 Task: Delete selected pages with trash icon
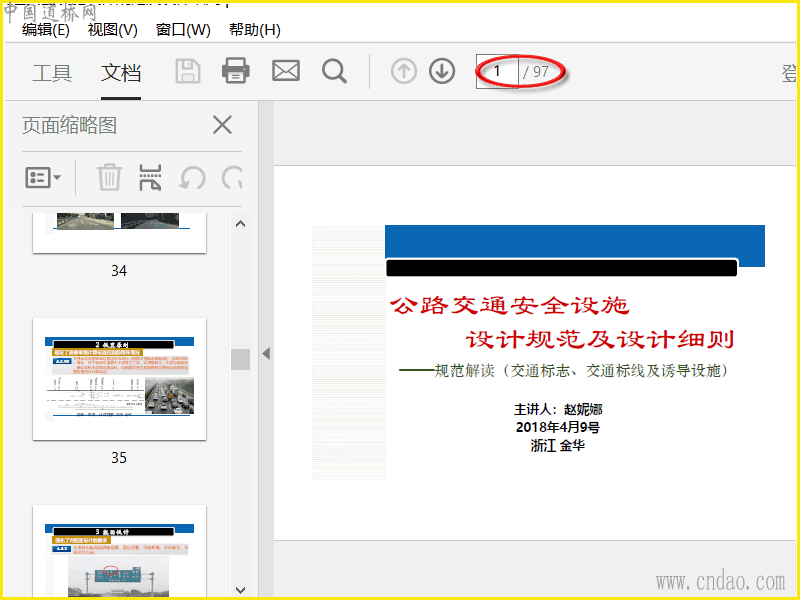[109, 177]
